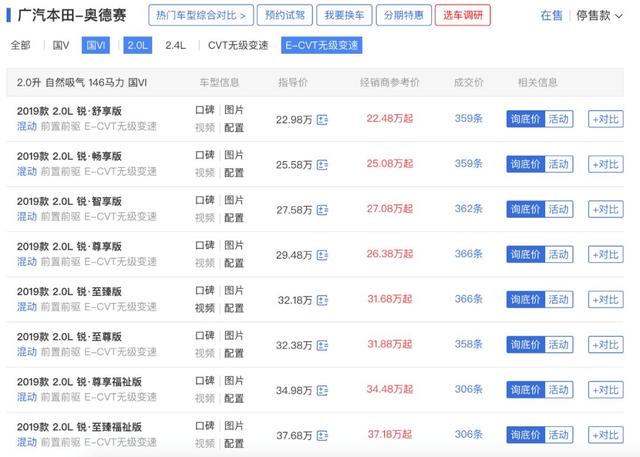The image size is (640, 457).
Task: Click 询底价 for 锐·舒享版
Action: pos(526,119)
